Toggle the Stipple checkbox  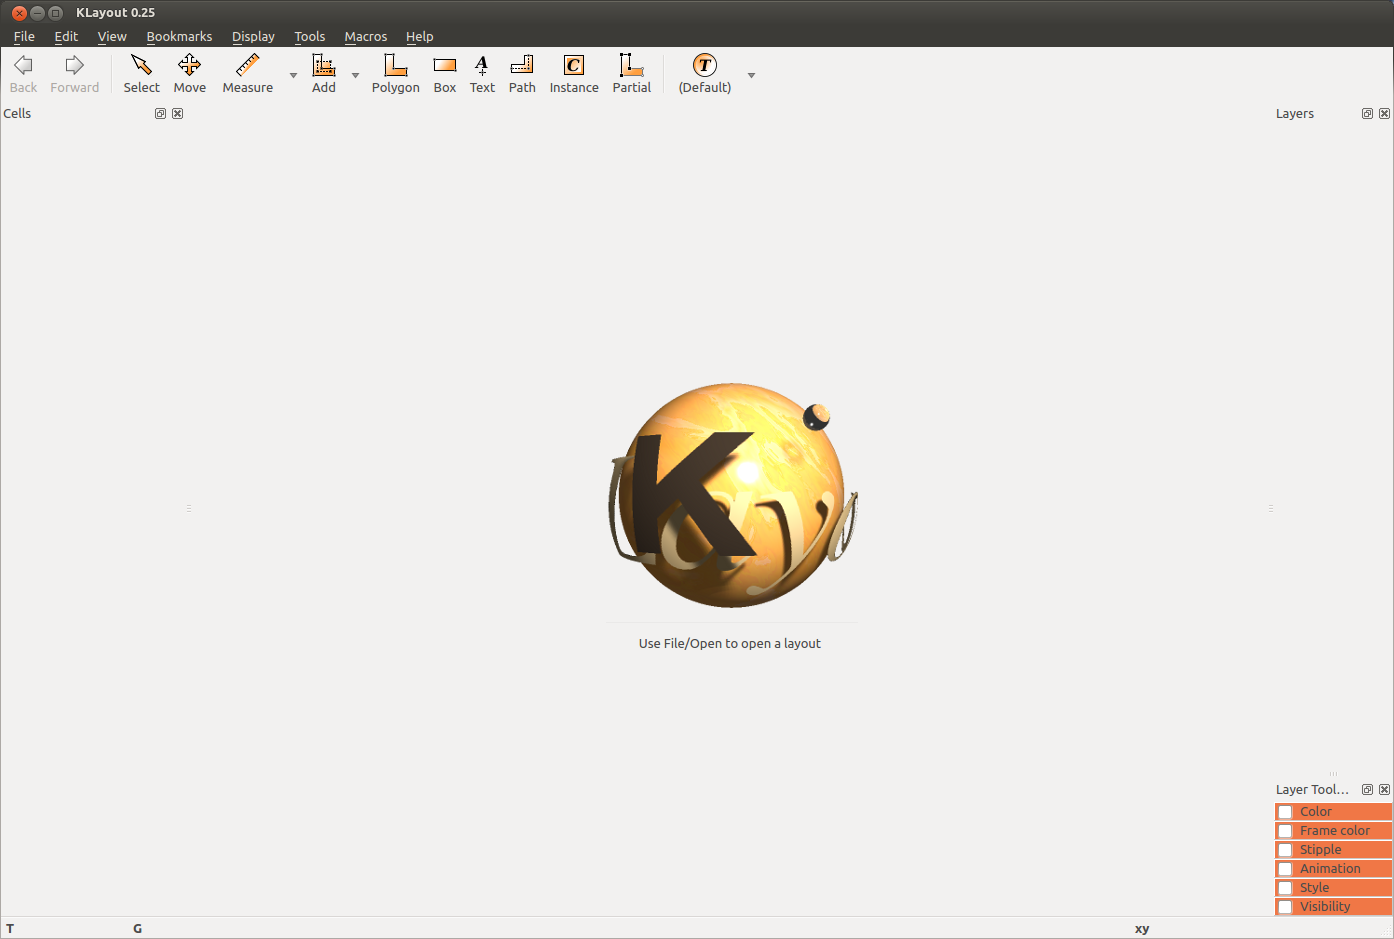[1286, 850]
